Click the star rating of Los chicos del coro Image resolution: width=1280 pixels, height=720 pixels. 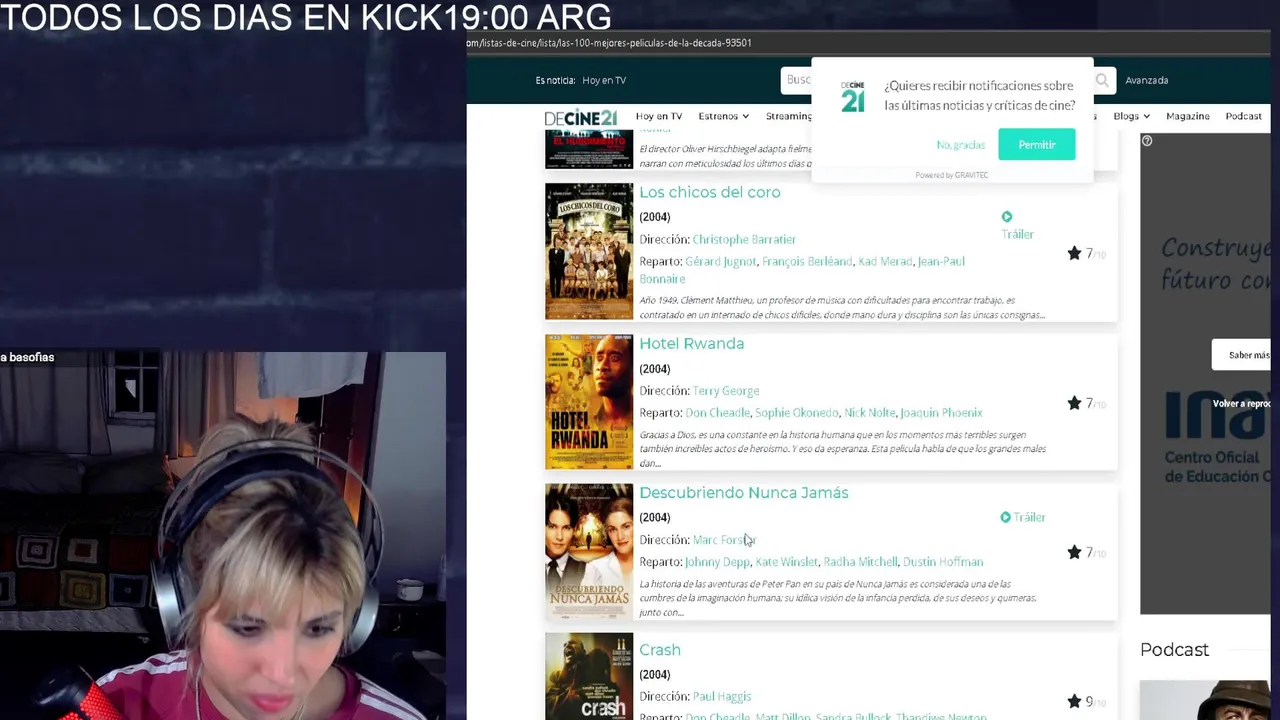(x=1085, y=254)
